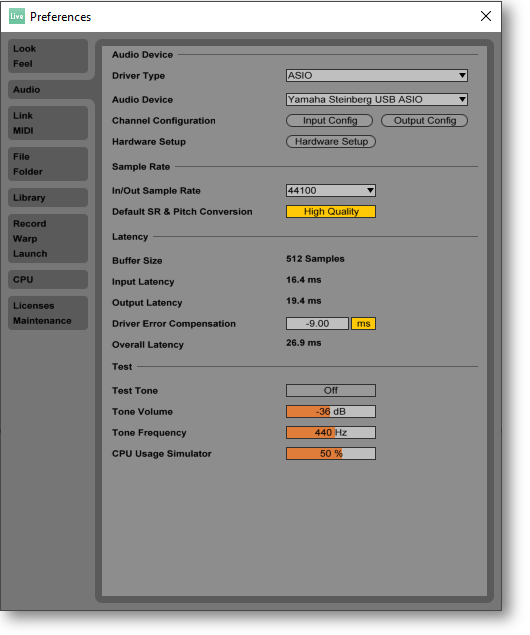Open the Look Feel preferences tab
Image resolution: width=530 pixels, height=635 pixels.
[x=48, y=56]
